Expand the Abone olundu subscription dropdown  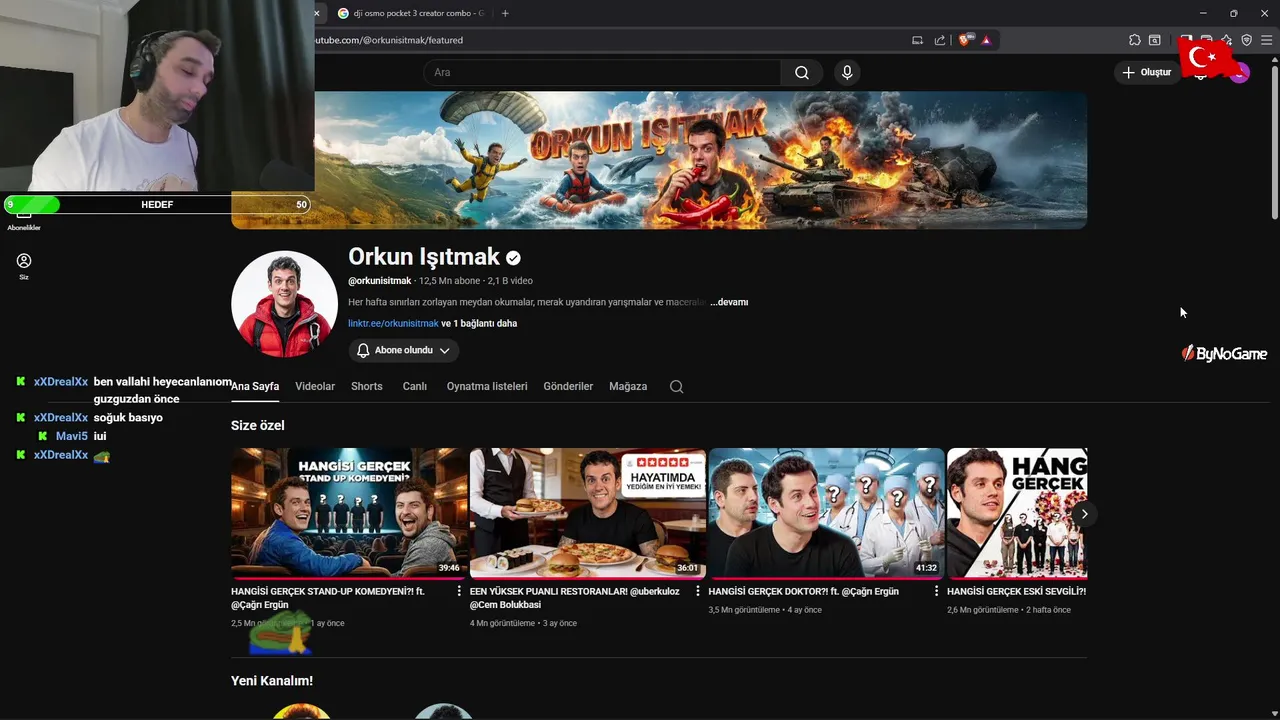pyautogui.click(x=404, y=350)
